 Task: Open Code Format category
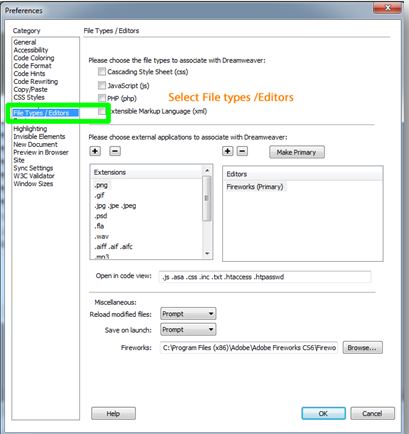(x=32, y=66)
